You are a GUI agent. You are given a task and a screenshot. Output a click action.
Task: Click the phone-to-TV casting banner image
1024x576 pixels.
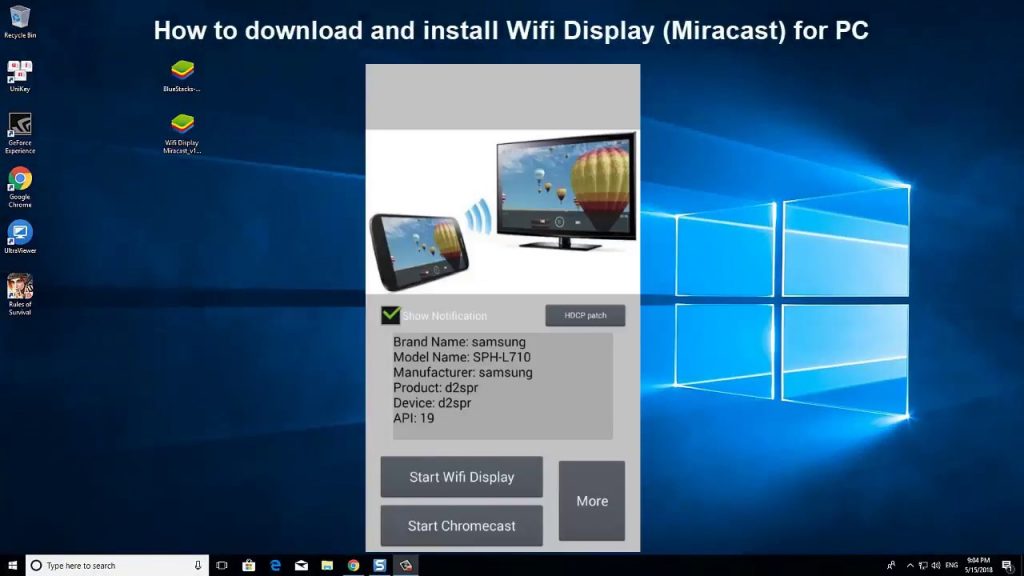pos(503,212)
